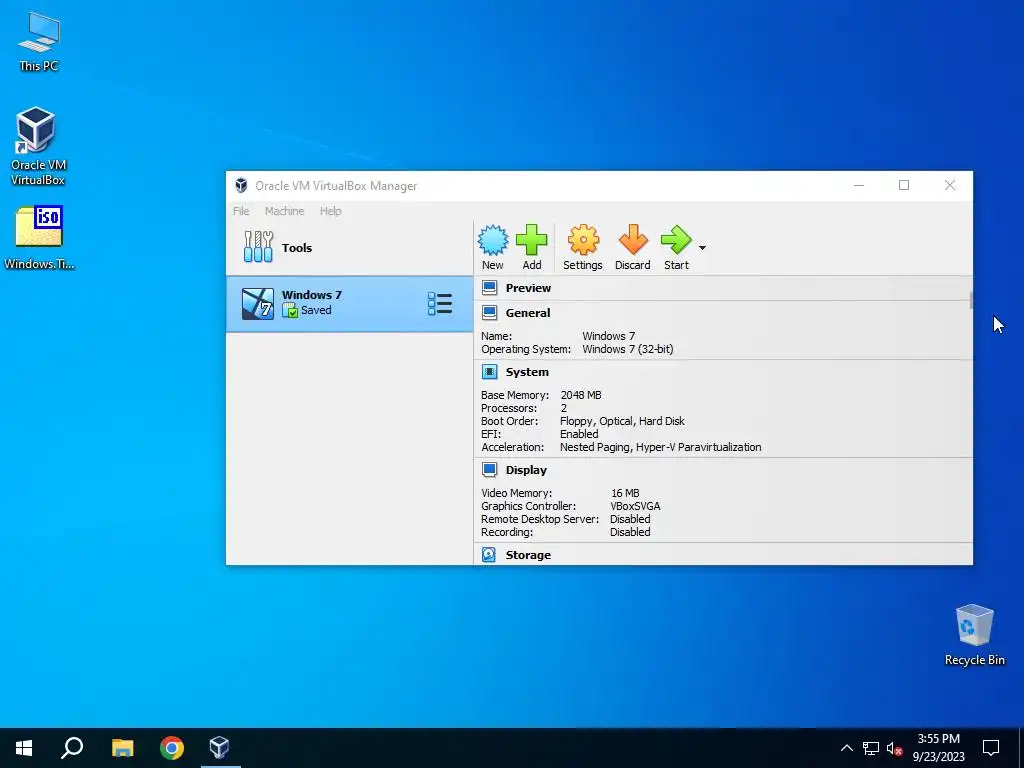
Task: Select the Recycle Bin desktop icon
Action: 974,634
